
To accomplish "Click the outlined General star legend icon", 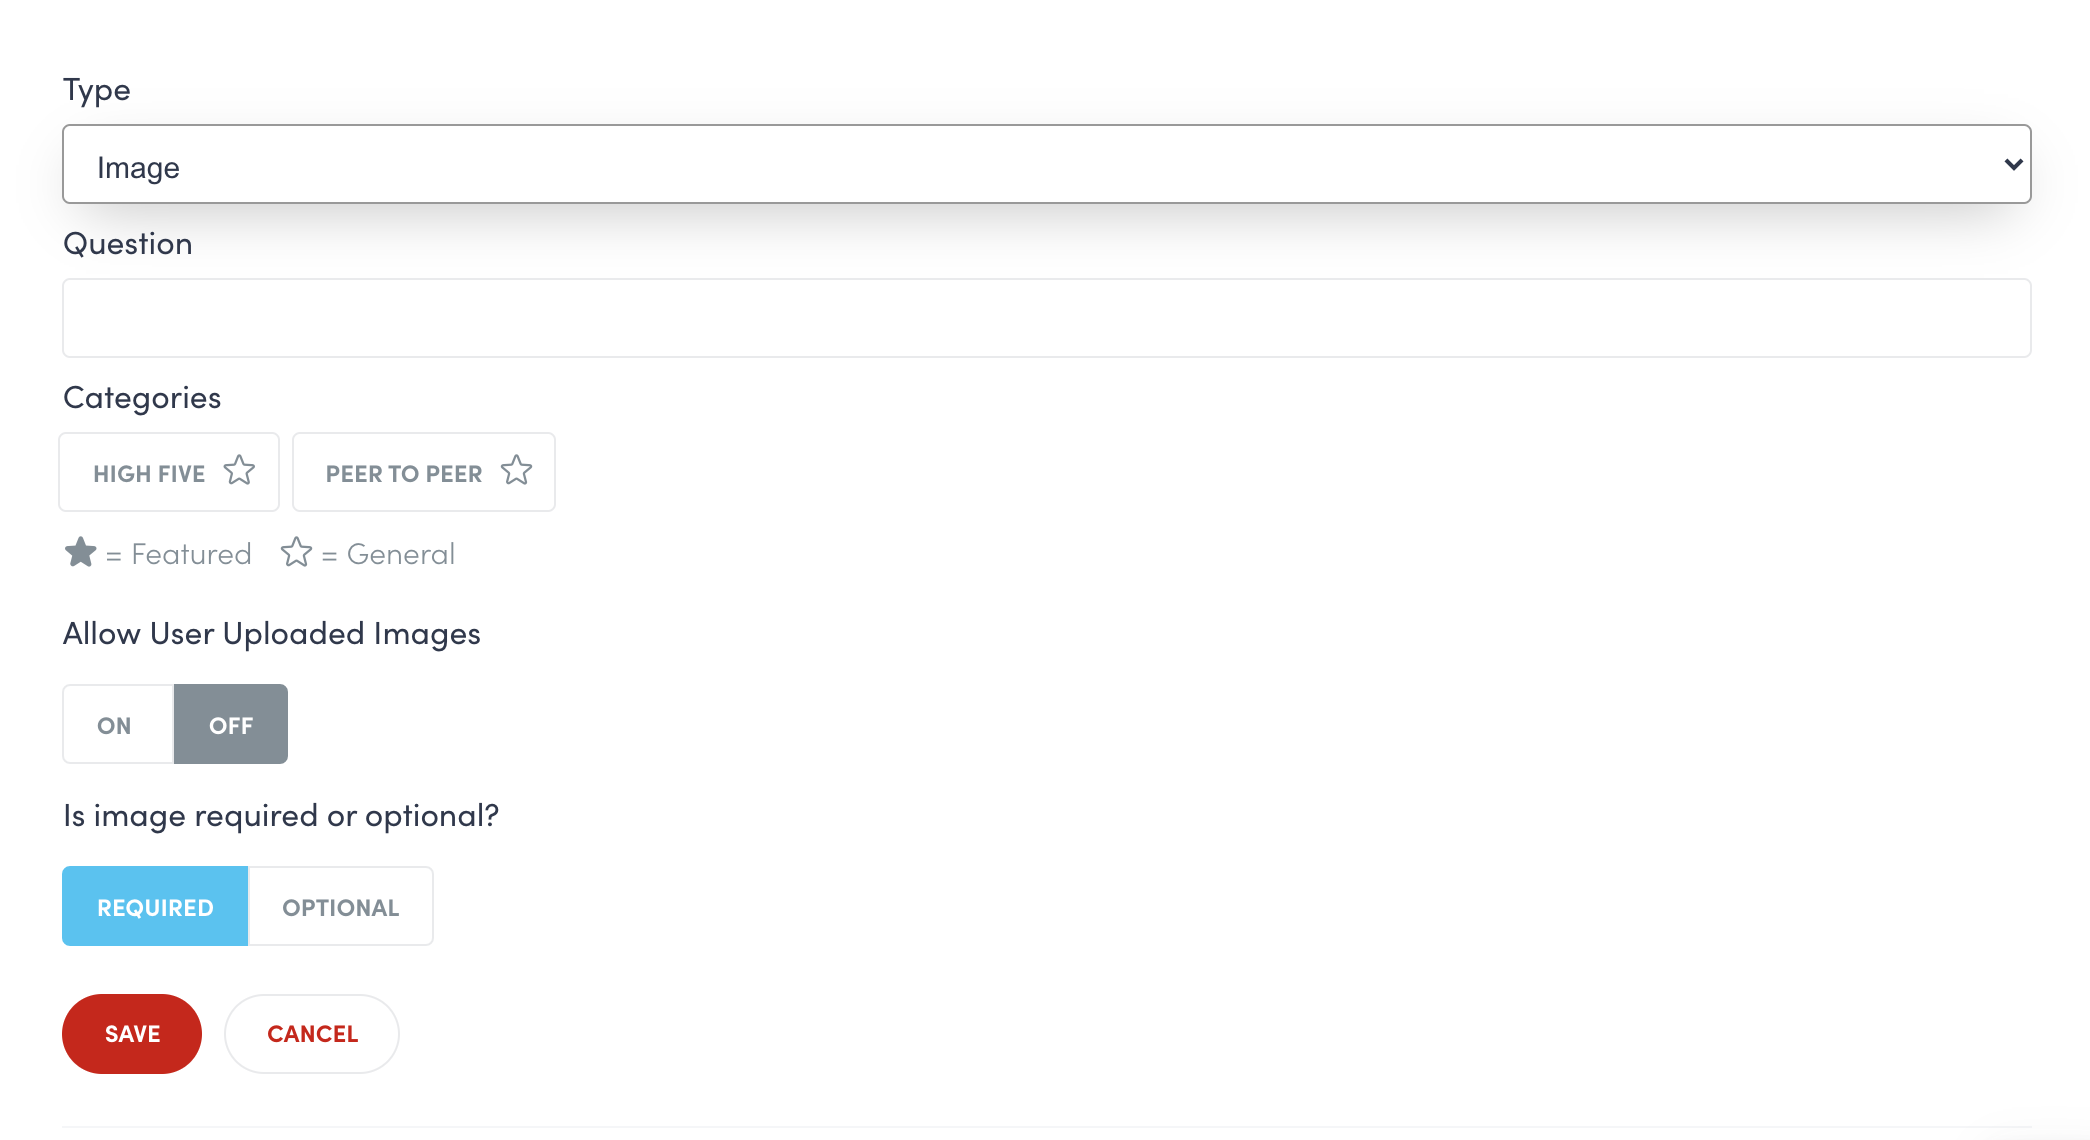I will [296, 552].
